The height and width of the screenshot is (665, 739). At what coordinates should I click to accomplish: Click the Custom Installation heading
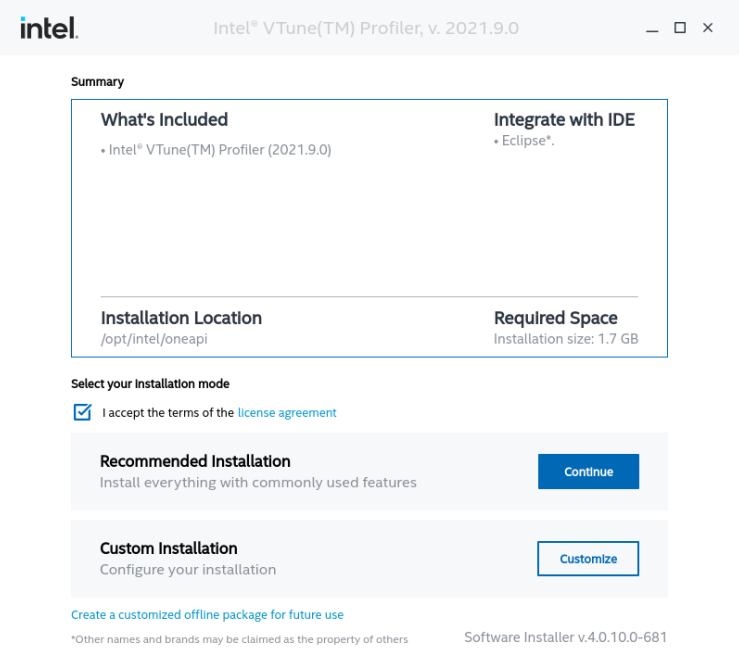point(169,548)
